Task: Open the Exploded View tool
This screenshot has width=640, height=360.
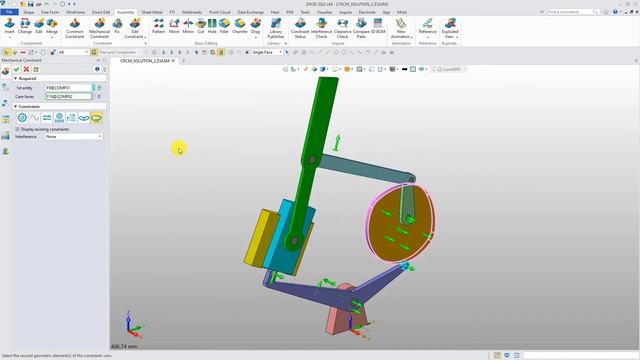Action: [x=450, y=28]
